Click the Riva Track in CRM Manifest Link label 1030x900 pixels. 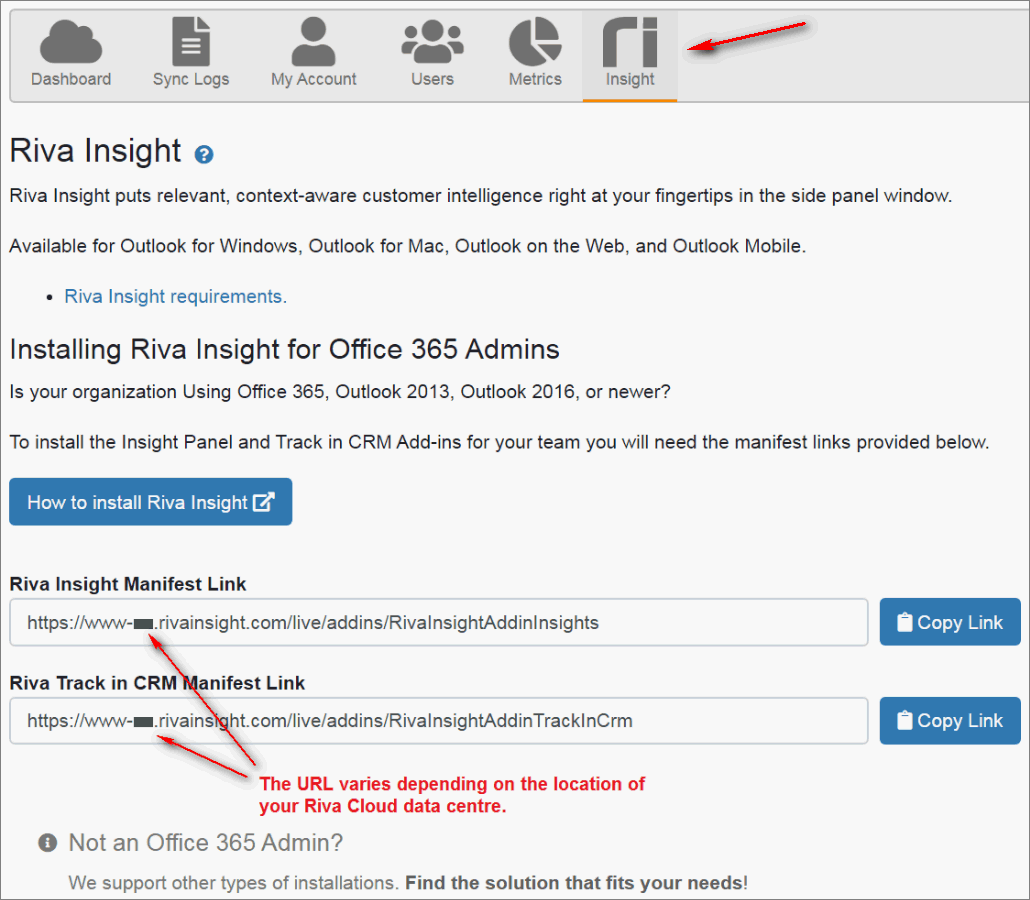point(157,683)
